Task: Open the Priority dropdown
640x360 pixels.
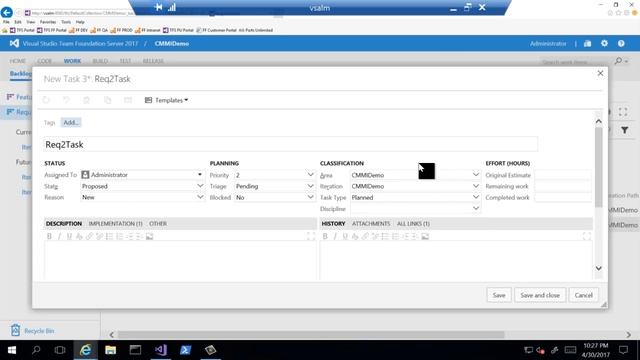Action: tap(310, 175)
